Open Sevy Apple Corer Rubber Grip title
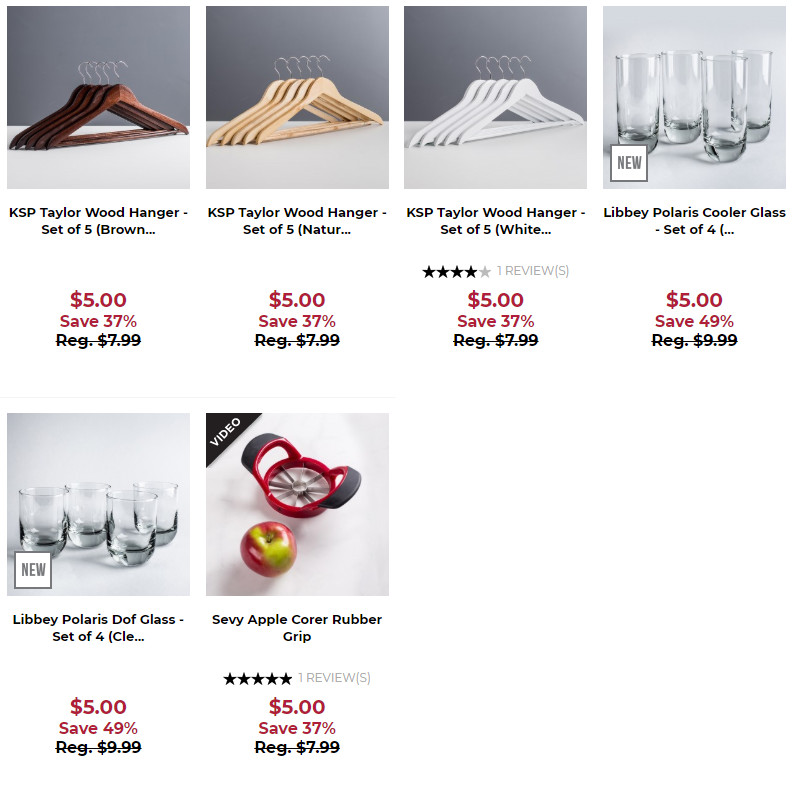This screenshot has height=807, width=794. point(297,628)
